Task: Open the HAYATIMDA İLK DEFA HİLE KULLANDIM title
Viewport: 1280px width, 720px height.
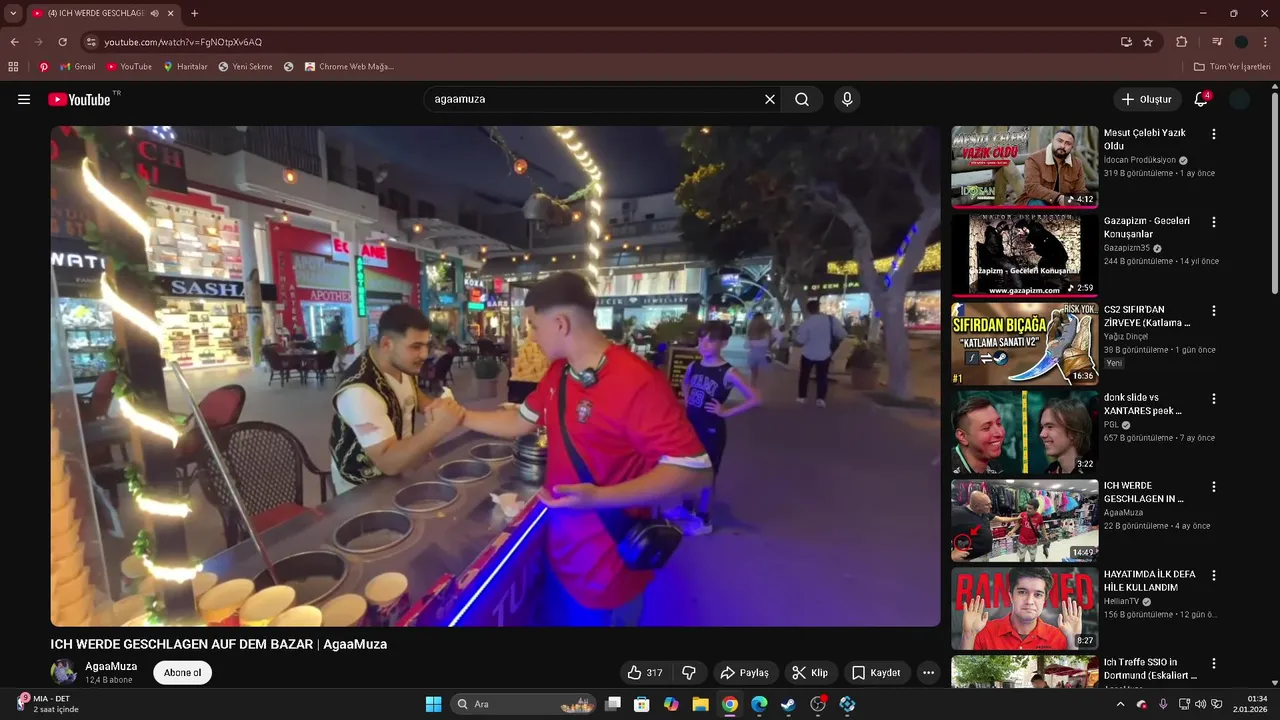Action: [1150, 581]
